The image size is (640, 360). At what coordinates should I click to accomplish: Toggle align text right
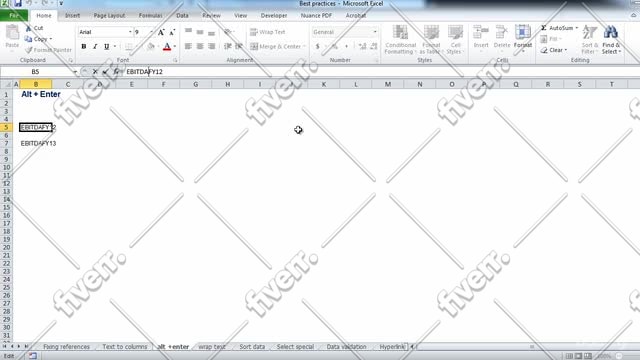point(211,47)
